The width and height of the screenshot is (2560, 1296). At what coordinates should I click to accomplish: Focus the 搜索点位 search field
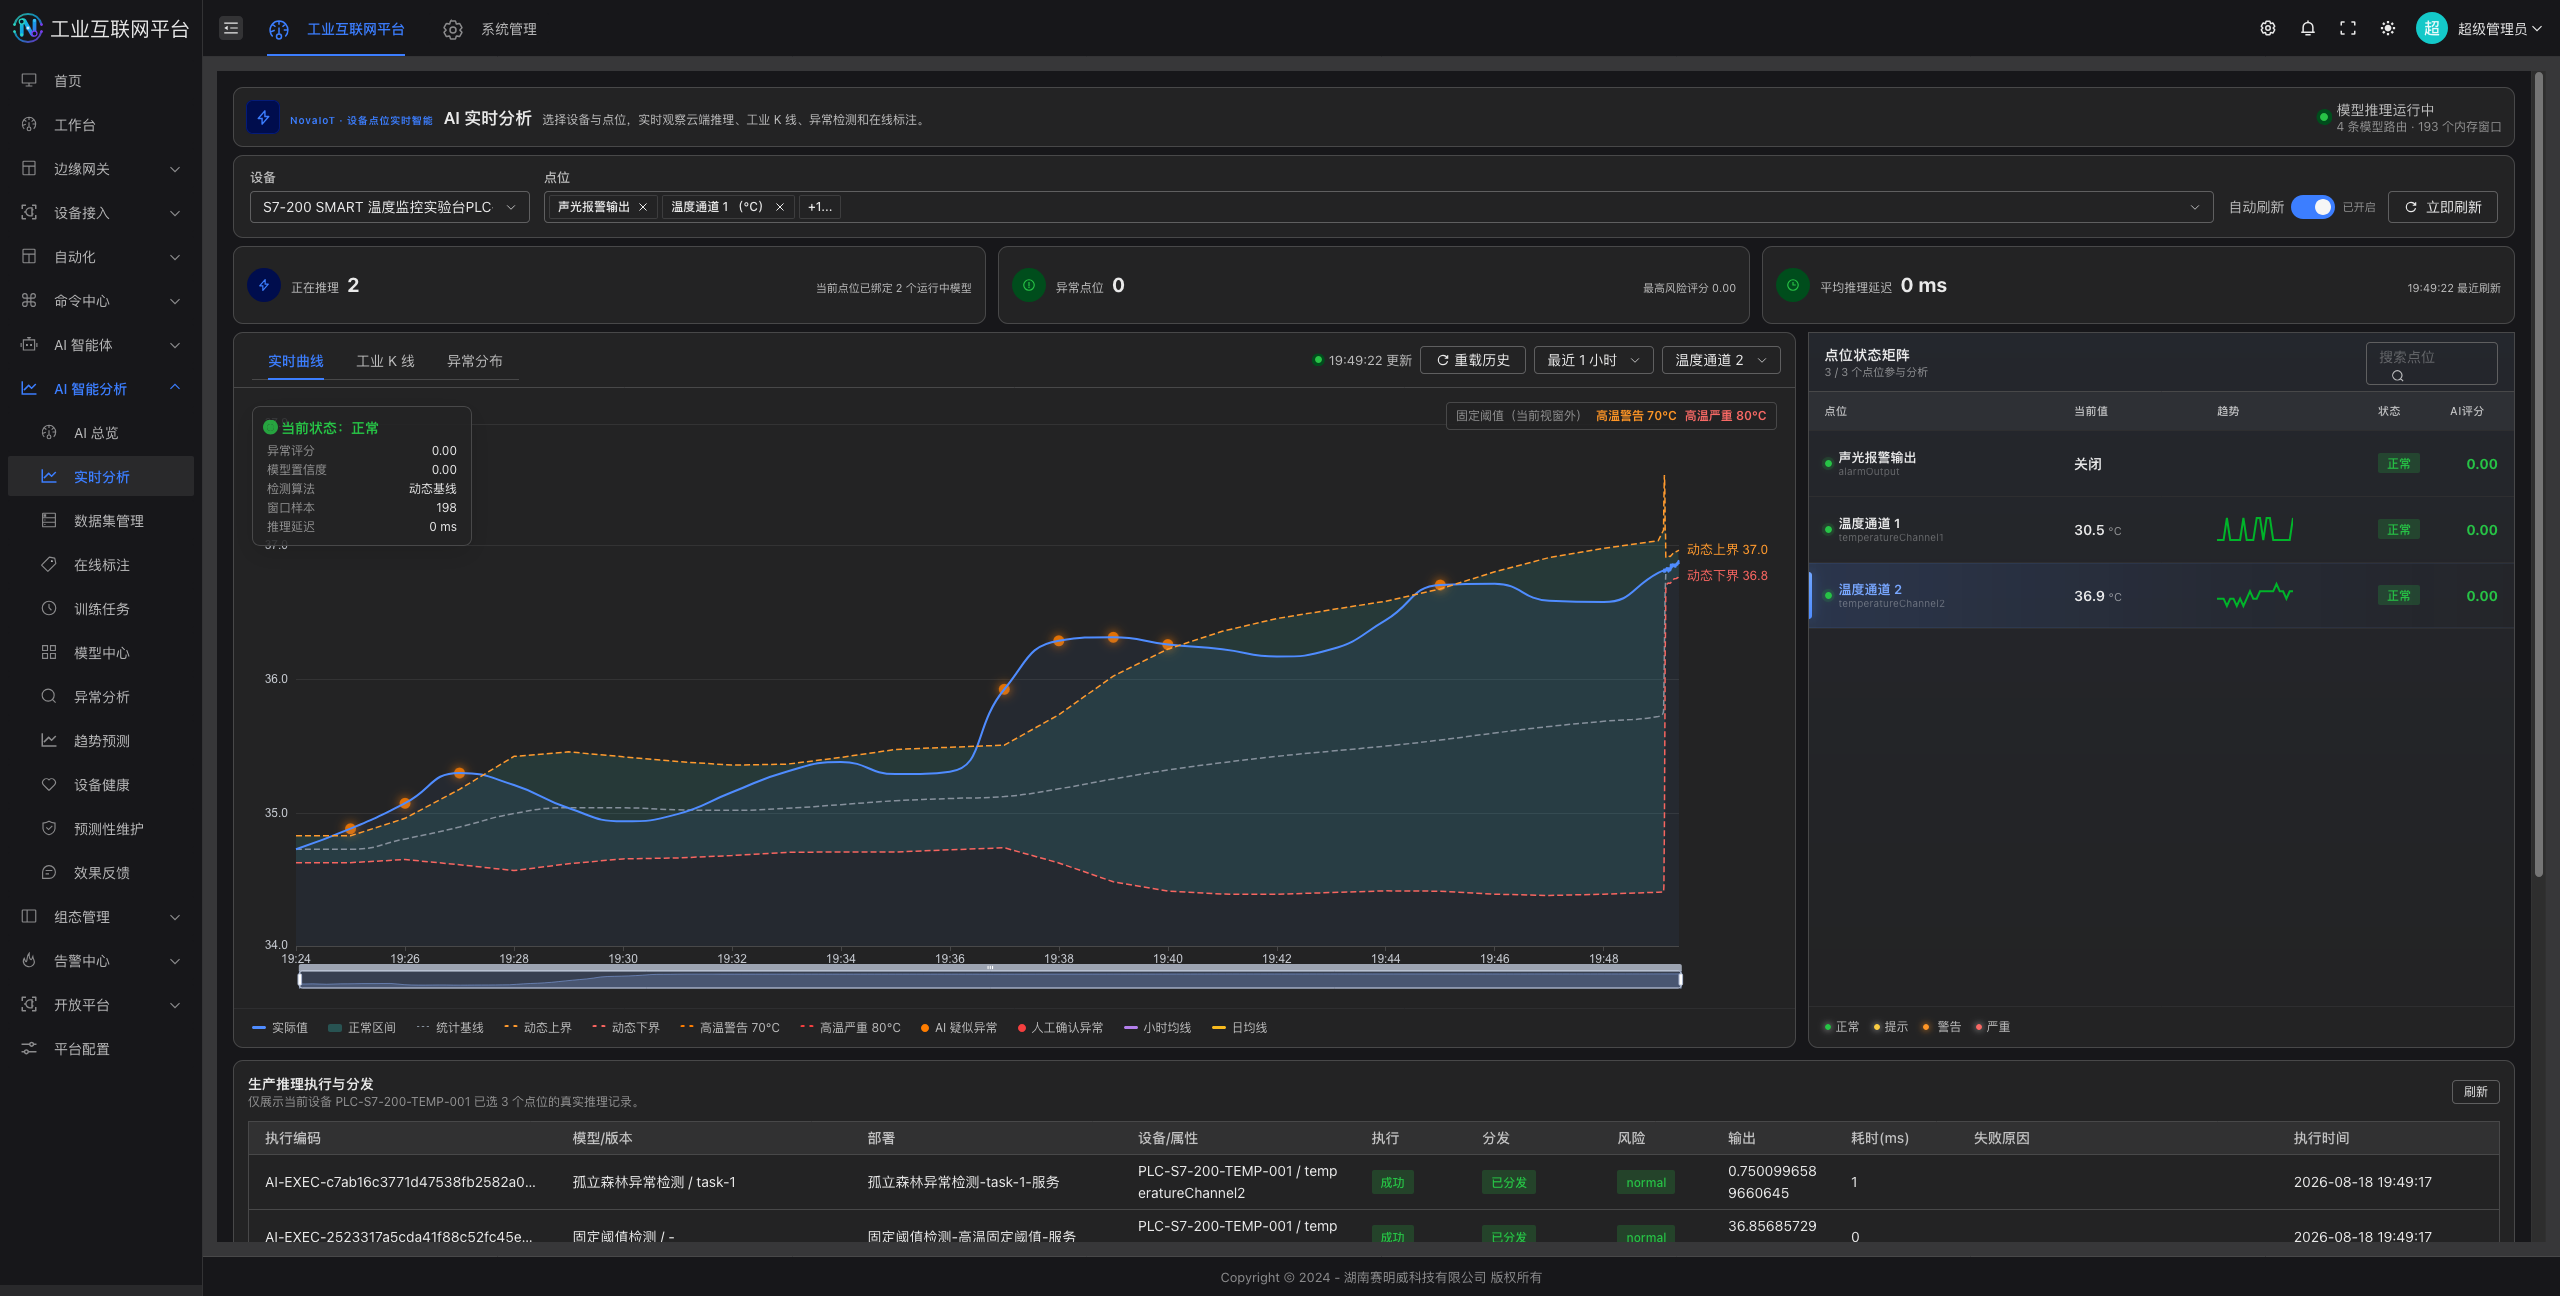point(2431,363)
